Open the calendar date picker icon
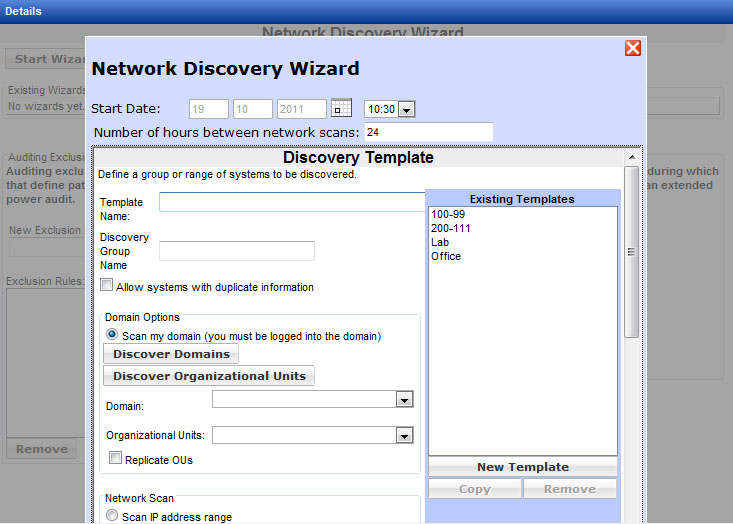 pyautogui.click(x=341, y=108)
